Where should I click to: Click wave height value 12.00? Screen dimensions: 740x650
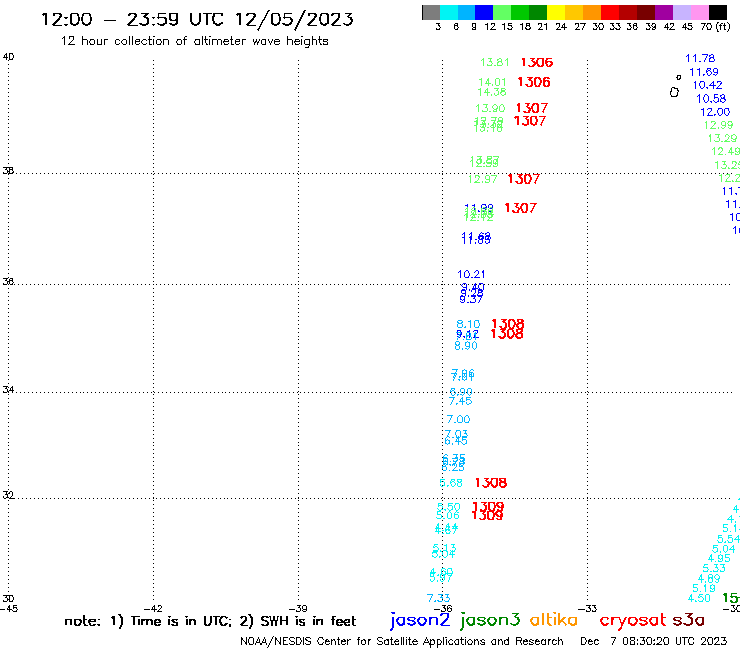[715, 112]
